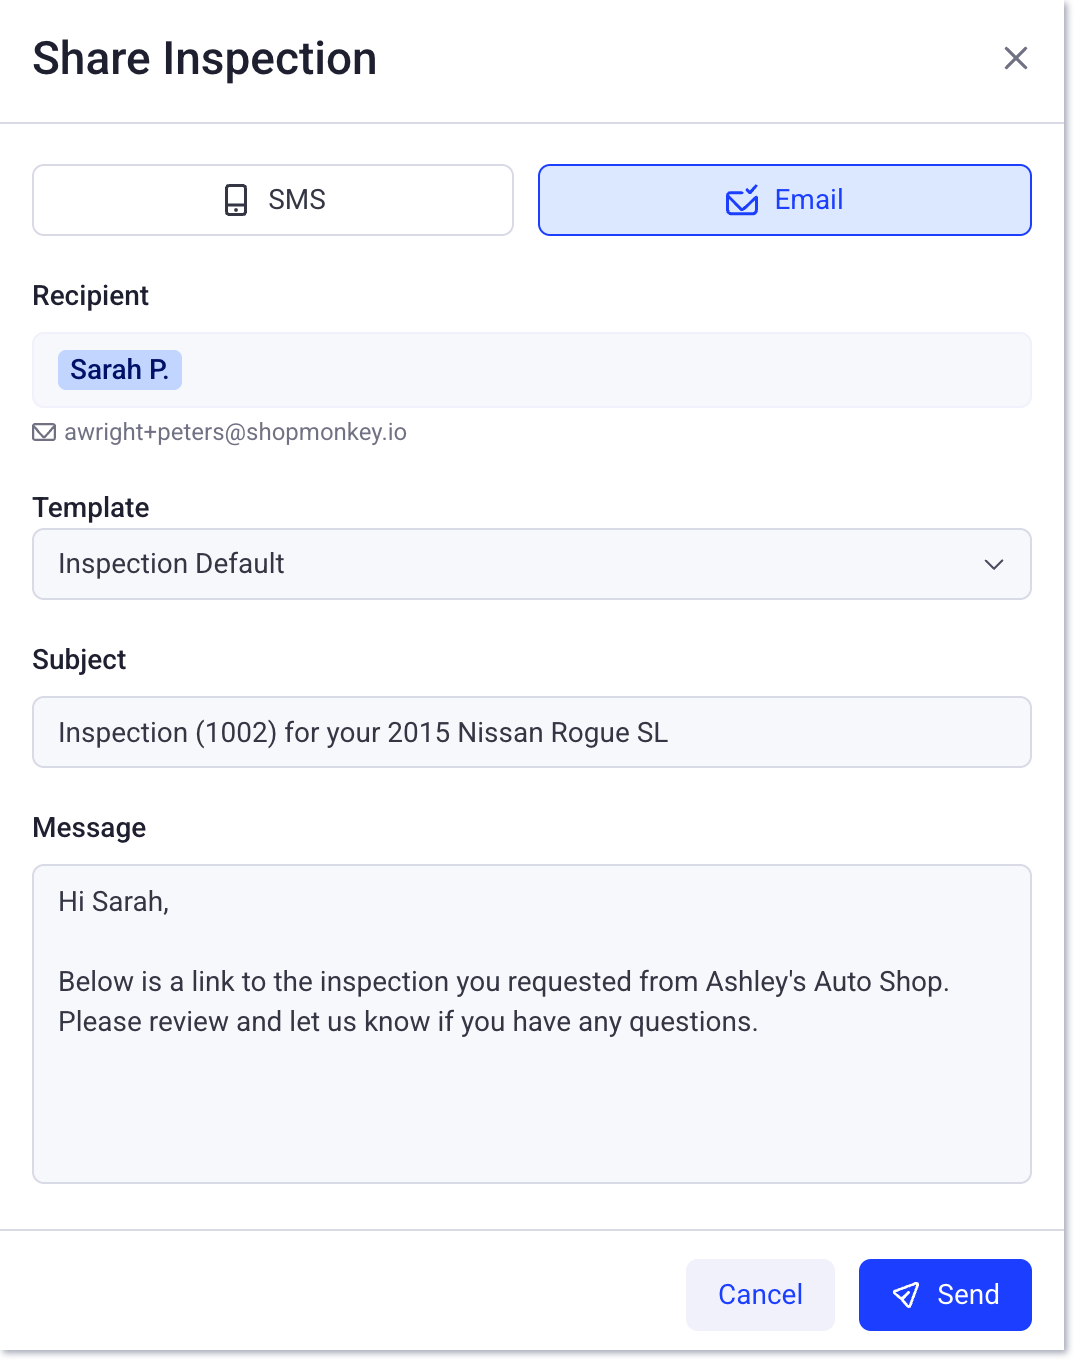Send the inspection email
This screenshot has height=1370, width=1084.
[944, 1294]
